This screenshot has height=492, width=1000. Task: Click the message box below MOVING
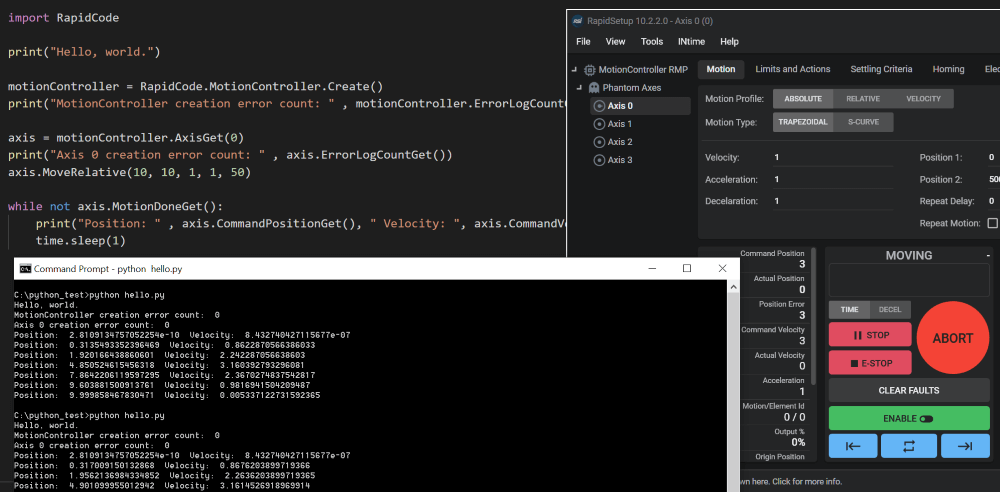909,280
